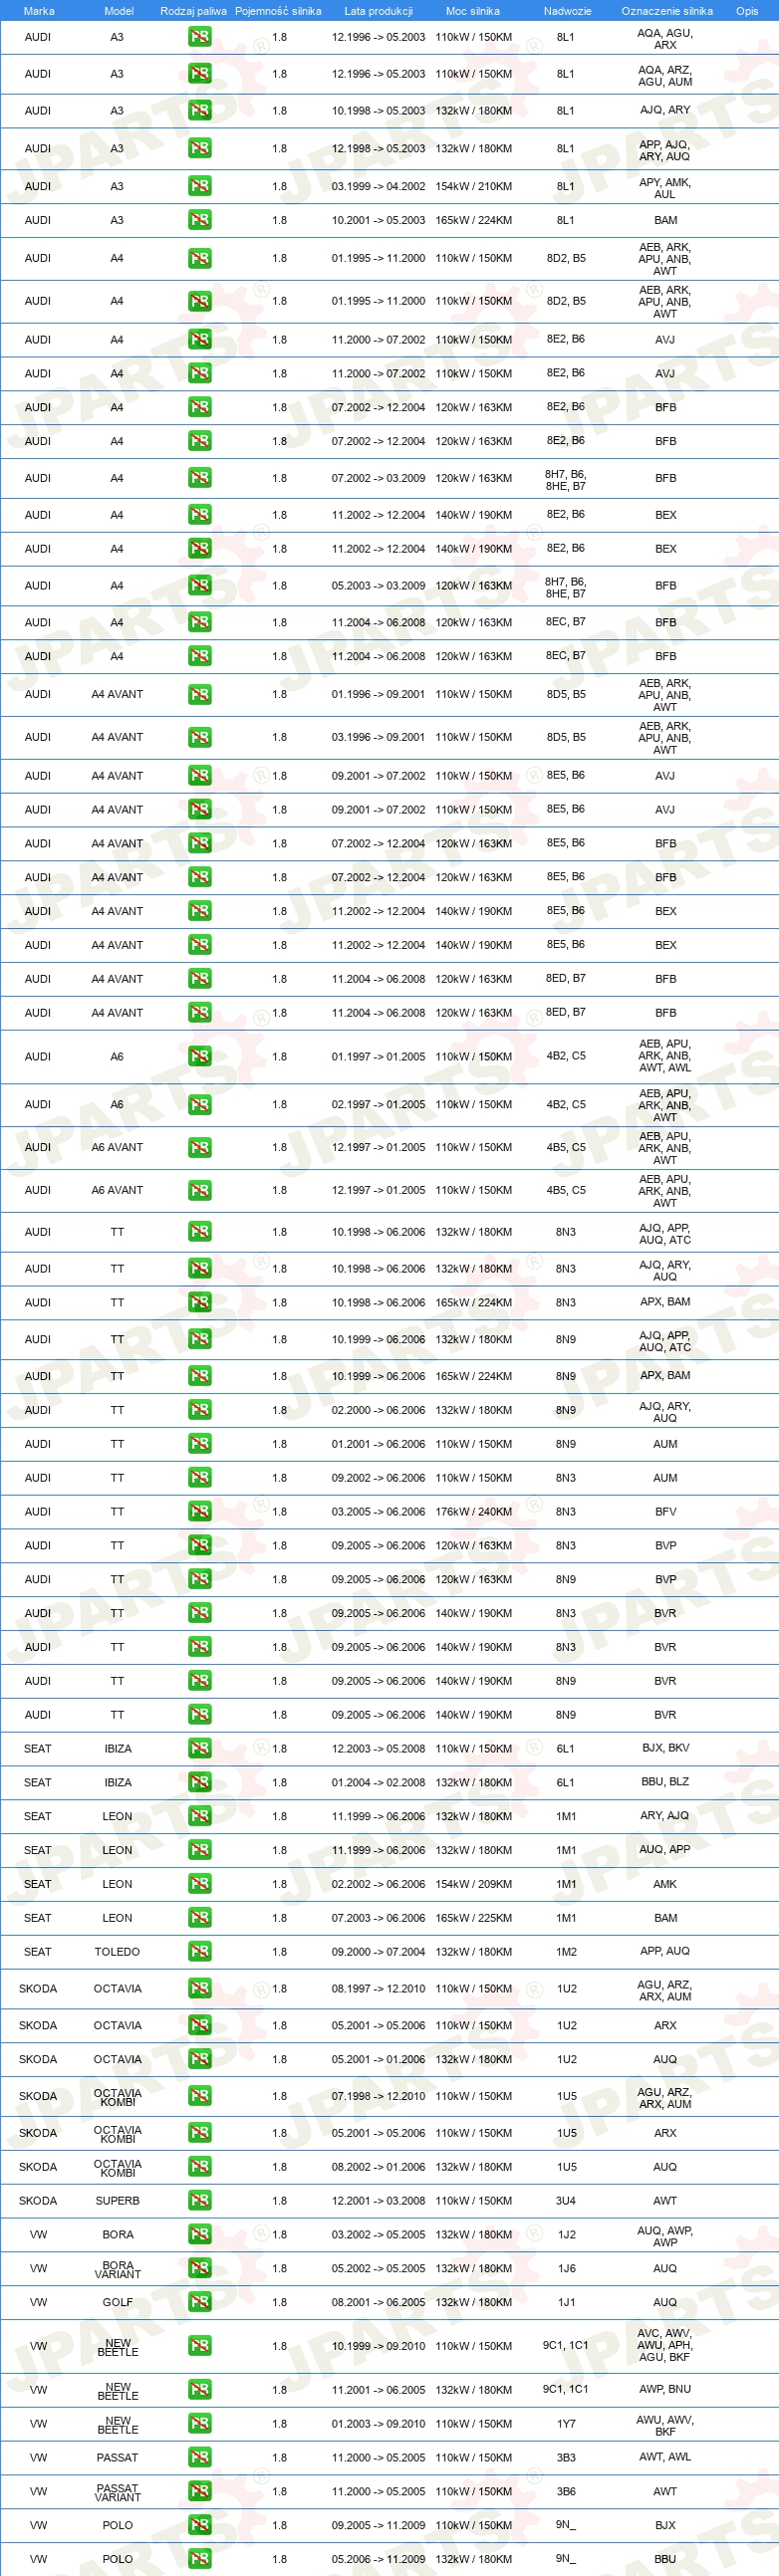The image size is (779, 2576).
Task: Click the fuel icon in the A3 AJQ, ARY row
Action: click(200, 110)
